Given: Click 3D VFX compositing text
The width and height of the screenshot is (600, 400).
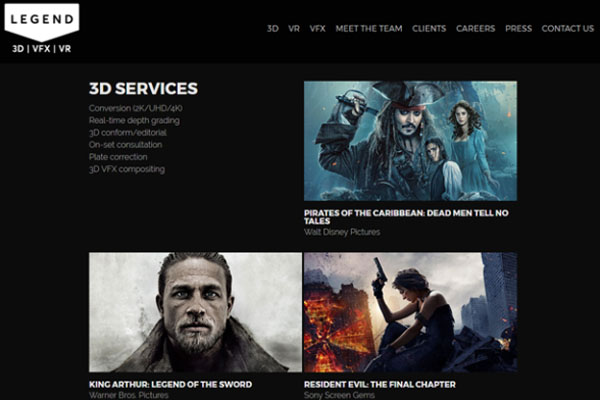Looking at the screenshot, I should coord(127,169).
